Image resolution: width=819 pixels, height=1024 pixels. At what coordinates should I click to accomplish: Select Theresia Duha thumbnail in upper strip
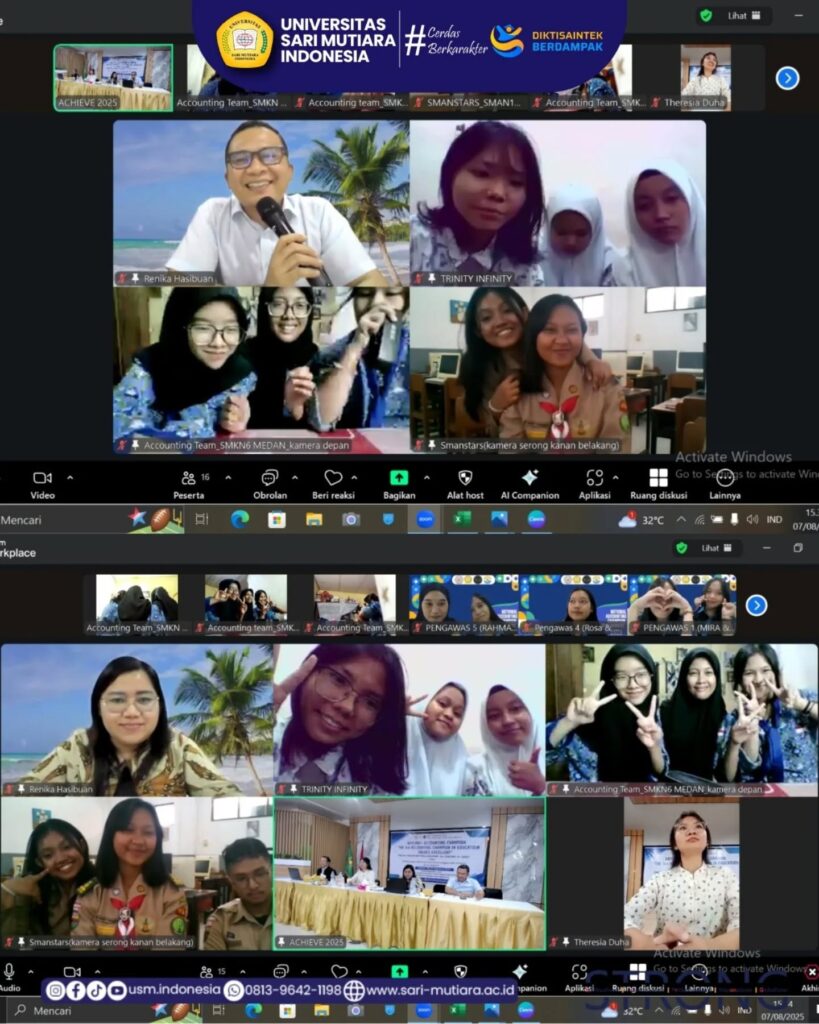click(705, 78)
